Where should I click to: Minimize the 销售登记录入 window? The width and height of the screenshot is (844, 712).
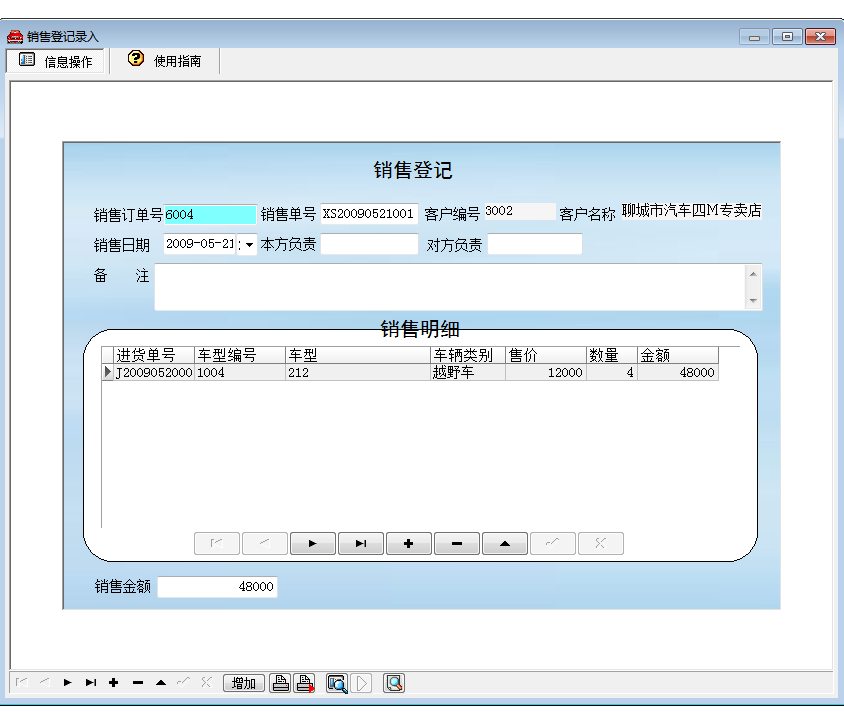pyautogui.click(x=755, y=37)
